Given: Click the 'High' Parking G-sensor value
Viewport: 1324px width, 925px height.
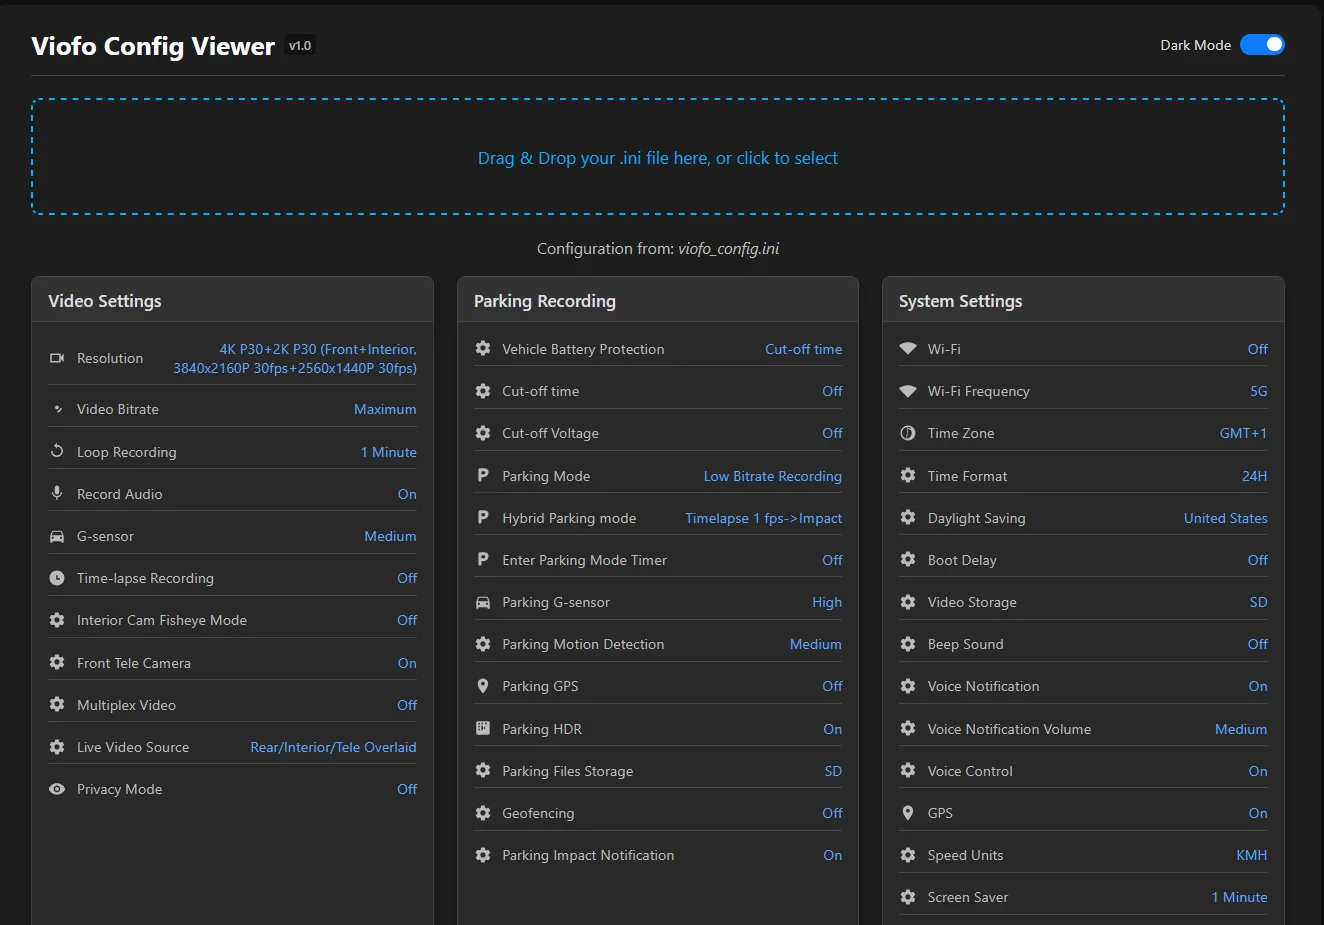Looking at the screenshot, I should click(x=827, y=602).
